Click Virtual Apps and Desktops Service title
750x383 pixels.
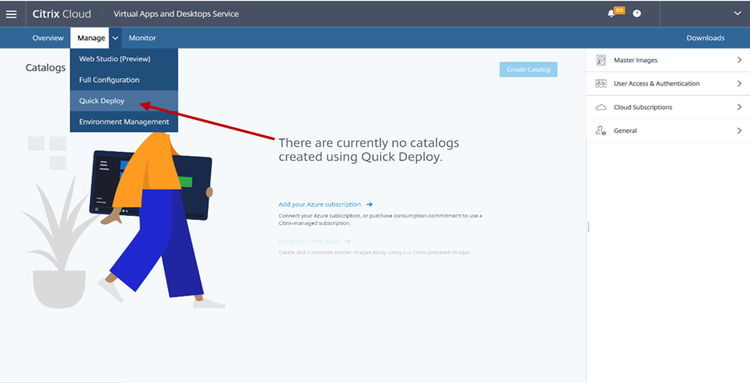pos(176,14)
